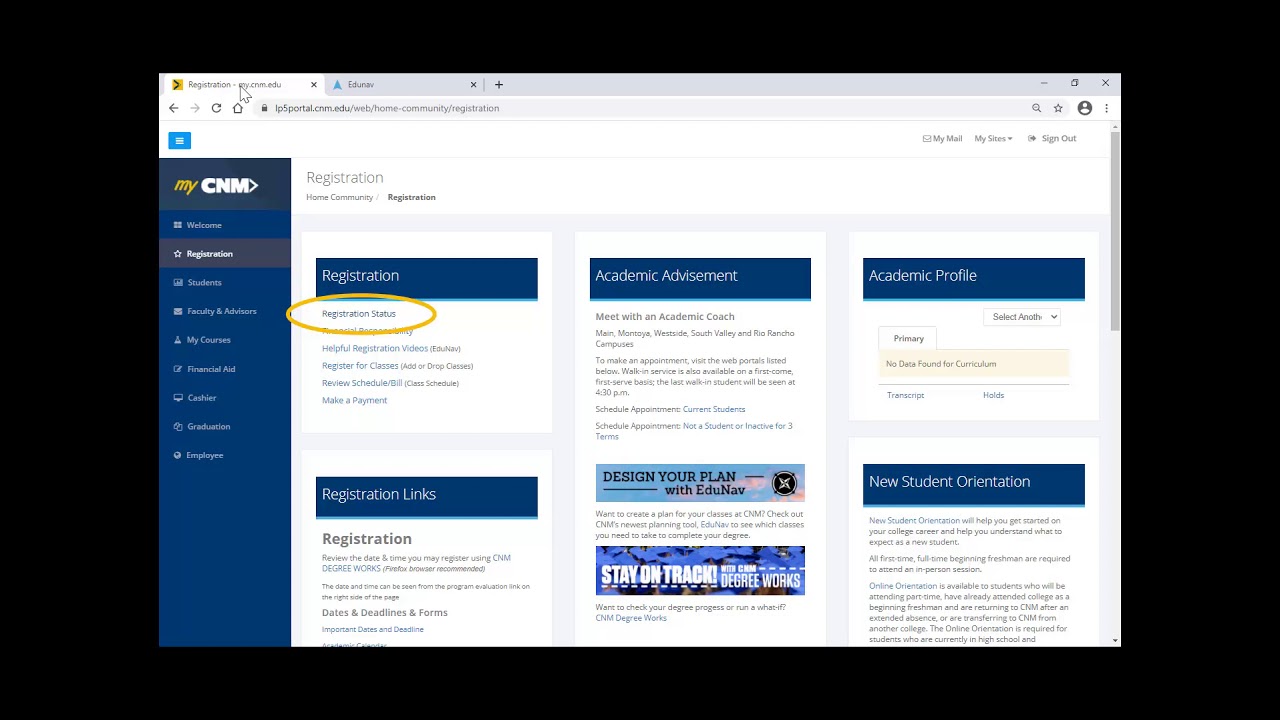Bookmark this page with star icon

click(x=1058, y=108)
